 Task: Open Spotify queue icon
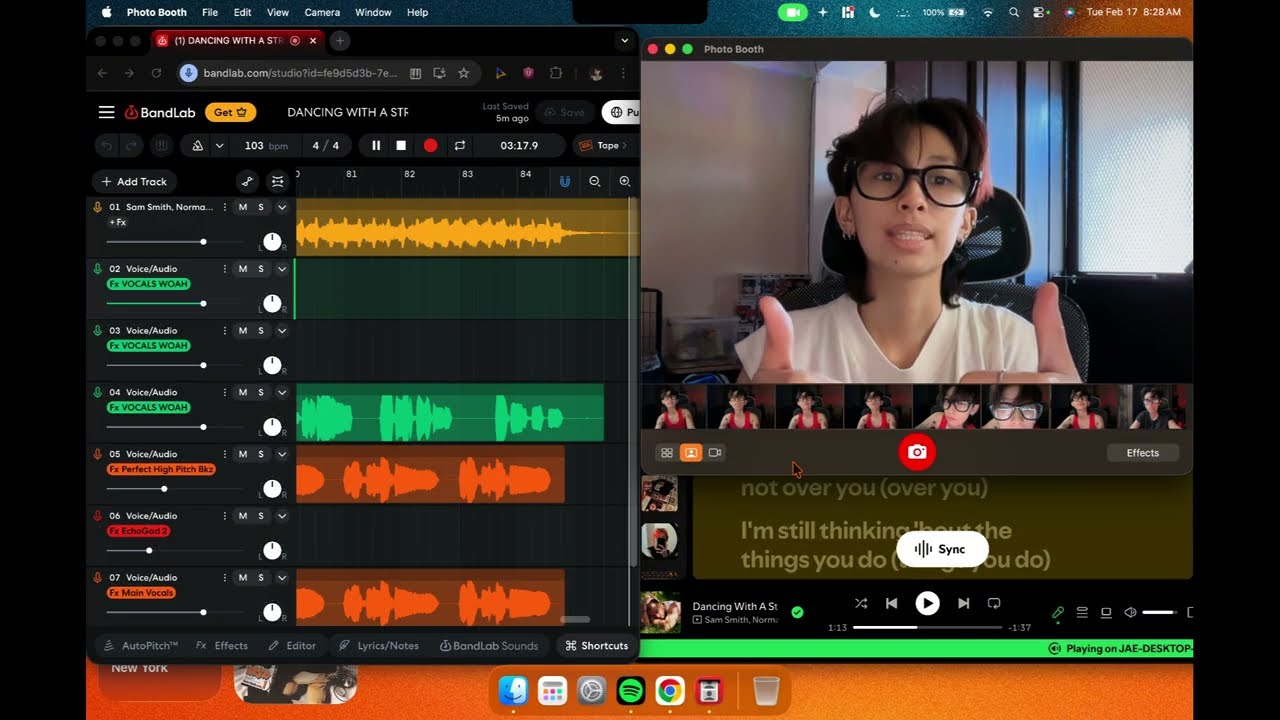[x=1082, y=612]
